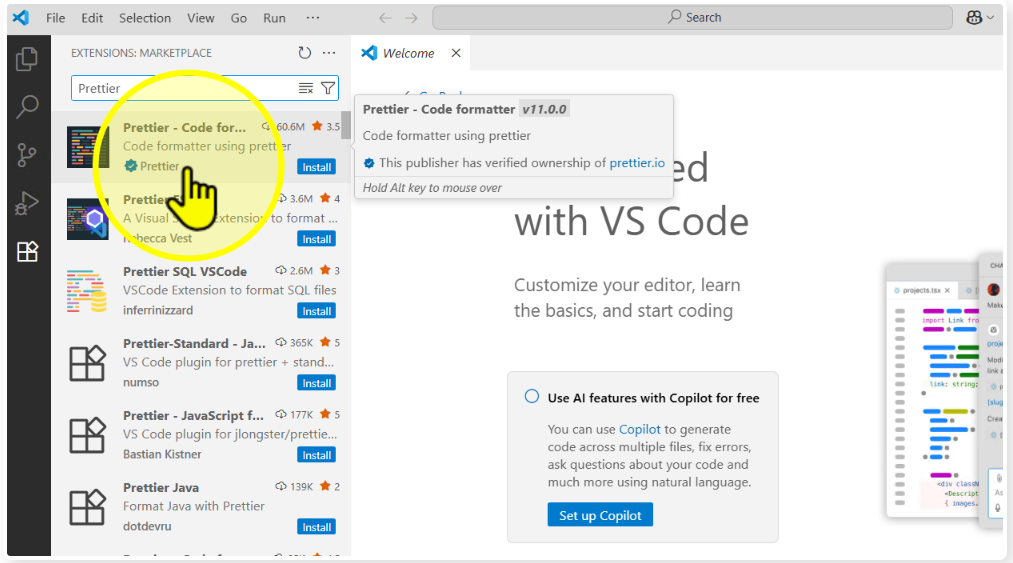
Task: Open the Selection menu
Action: (145, 18)
